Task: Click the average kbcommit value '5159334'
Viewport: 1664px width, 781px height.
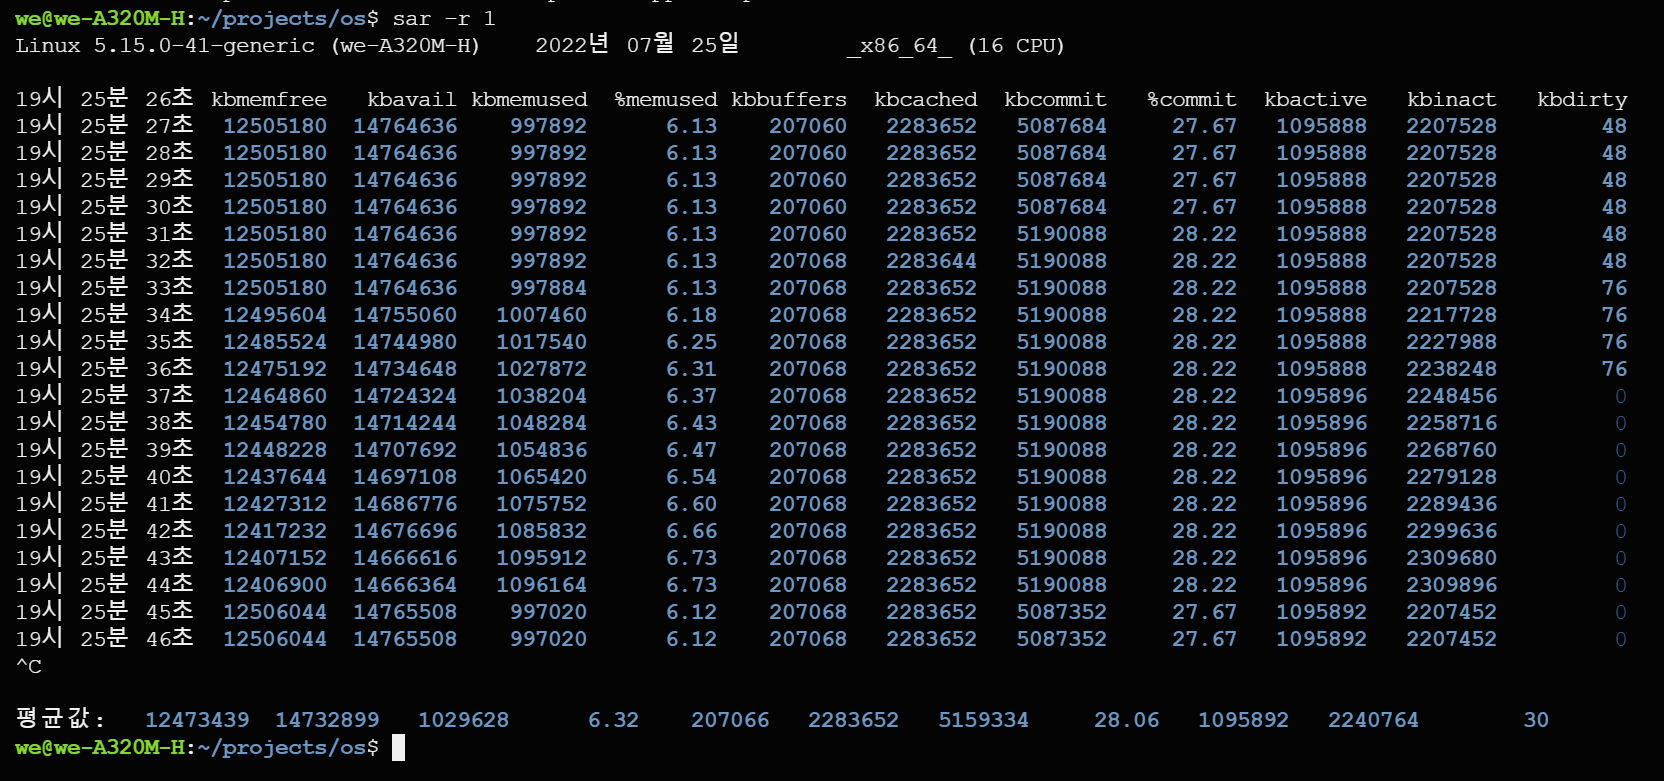Action: click(x=984, y=721)
